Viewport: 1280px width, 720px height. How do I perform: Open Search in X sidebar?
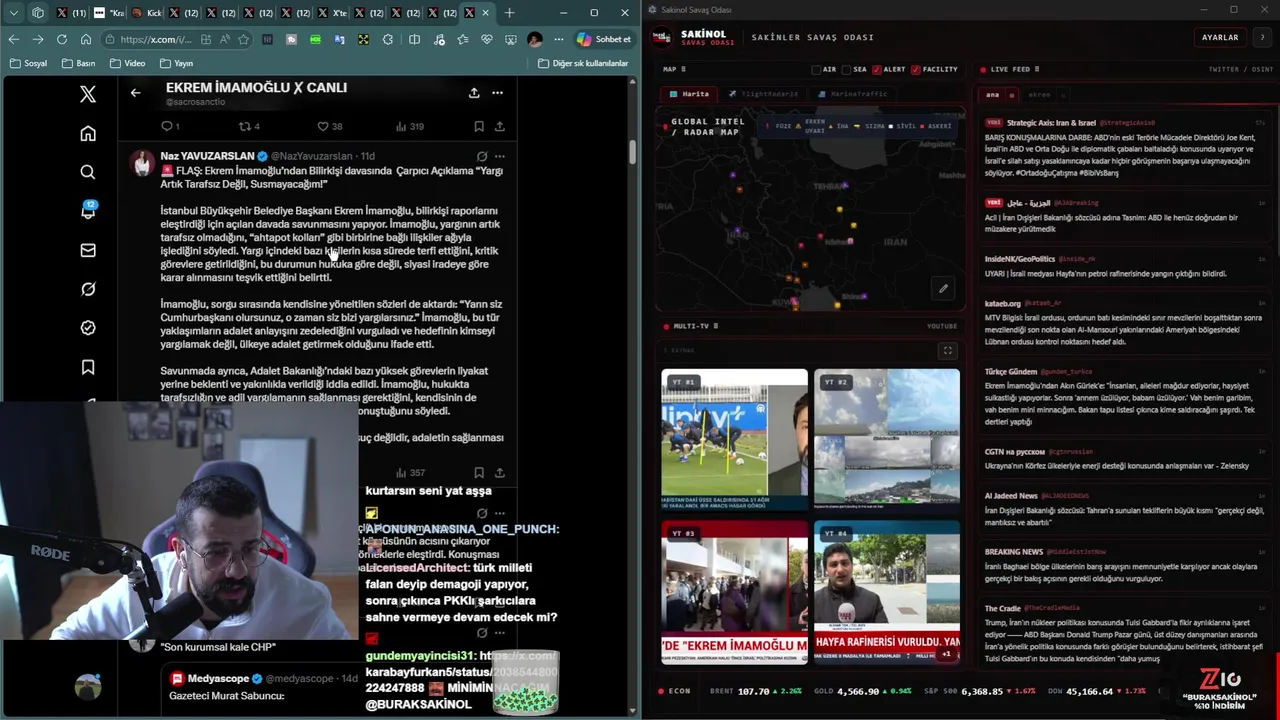point(88,172)
